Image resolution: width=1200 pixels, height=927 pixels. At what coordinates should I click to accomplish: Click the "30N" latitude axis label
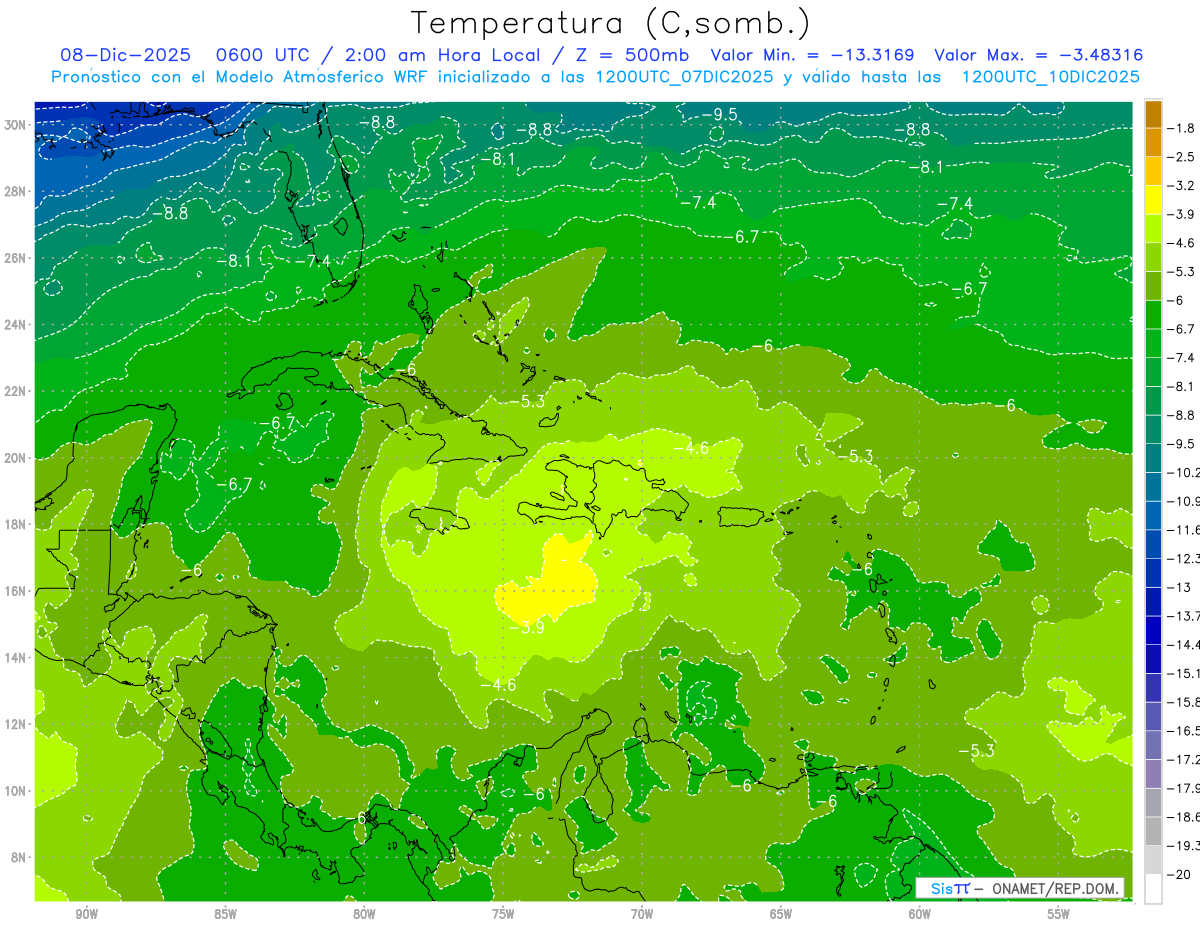[17, 124]
